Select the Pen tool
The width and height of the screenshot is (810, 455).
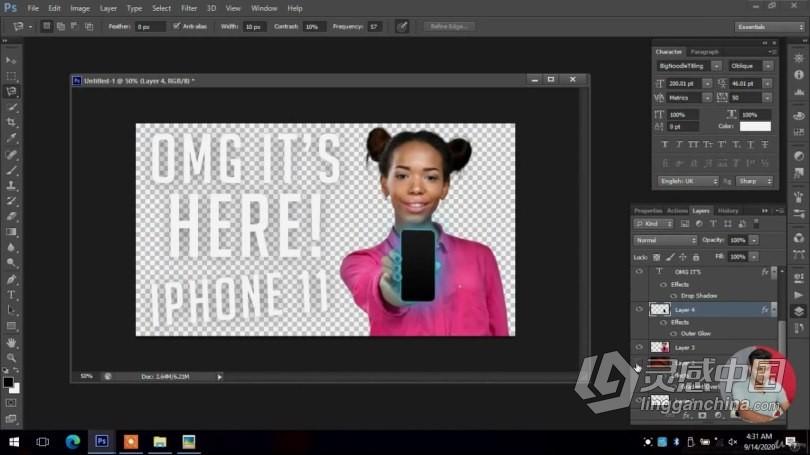coord(11,279)
